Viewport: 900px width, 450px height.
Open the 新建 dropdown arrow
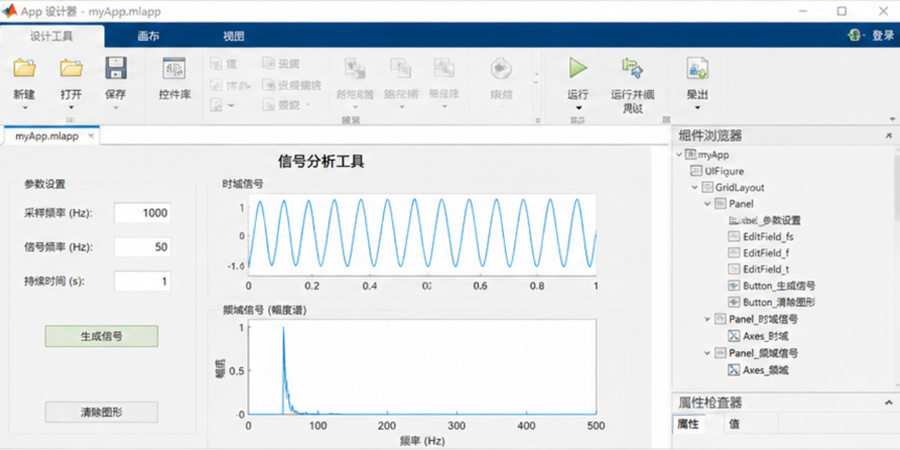click(25, 108)
